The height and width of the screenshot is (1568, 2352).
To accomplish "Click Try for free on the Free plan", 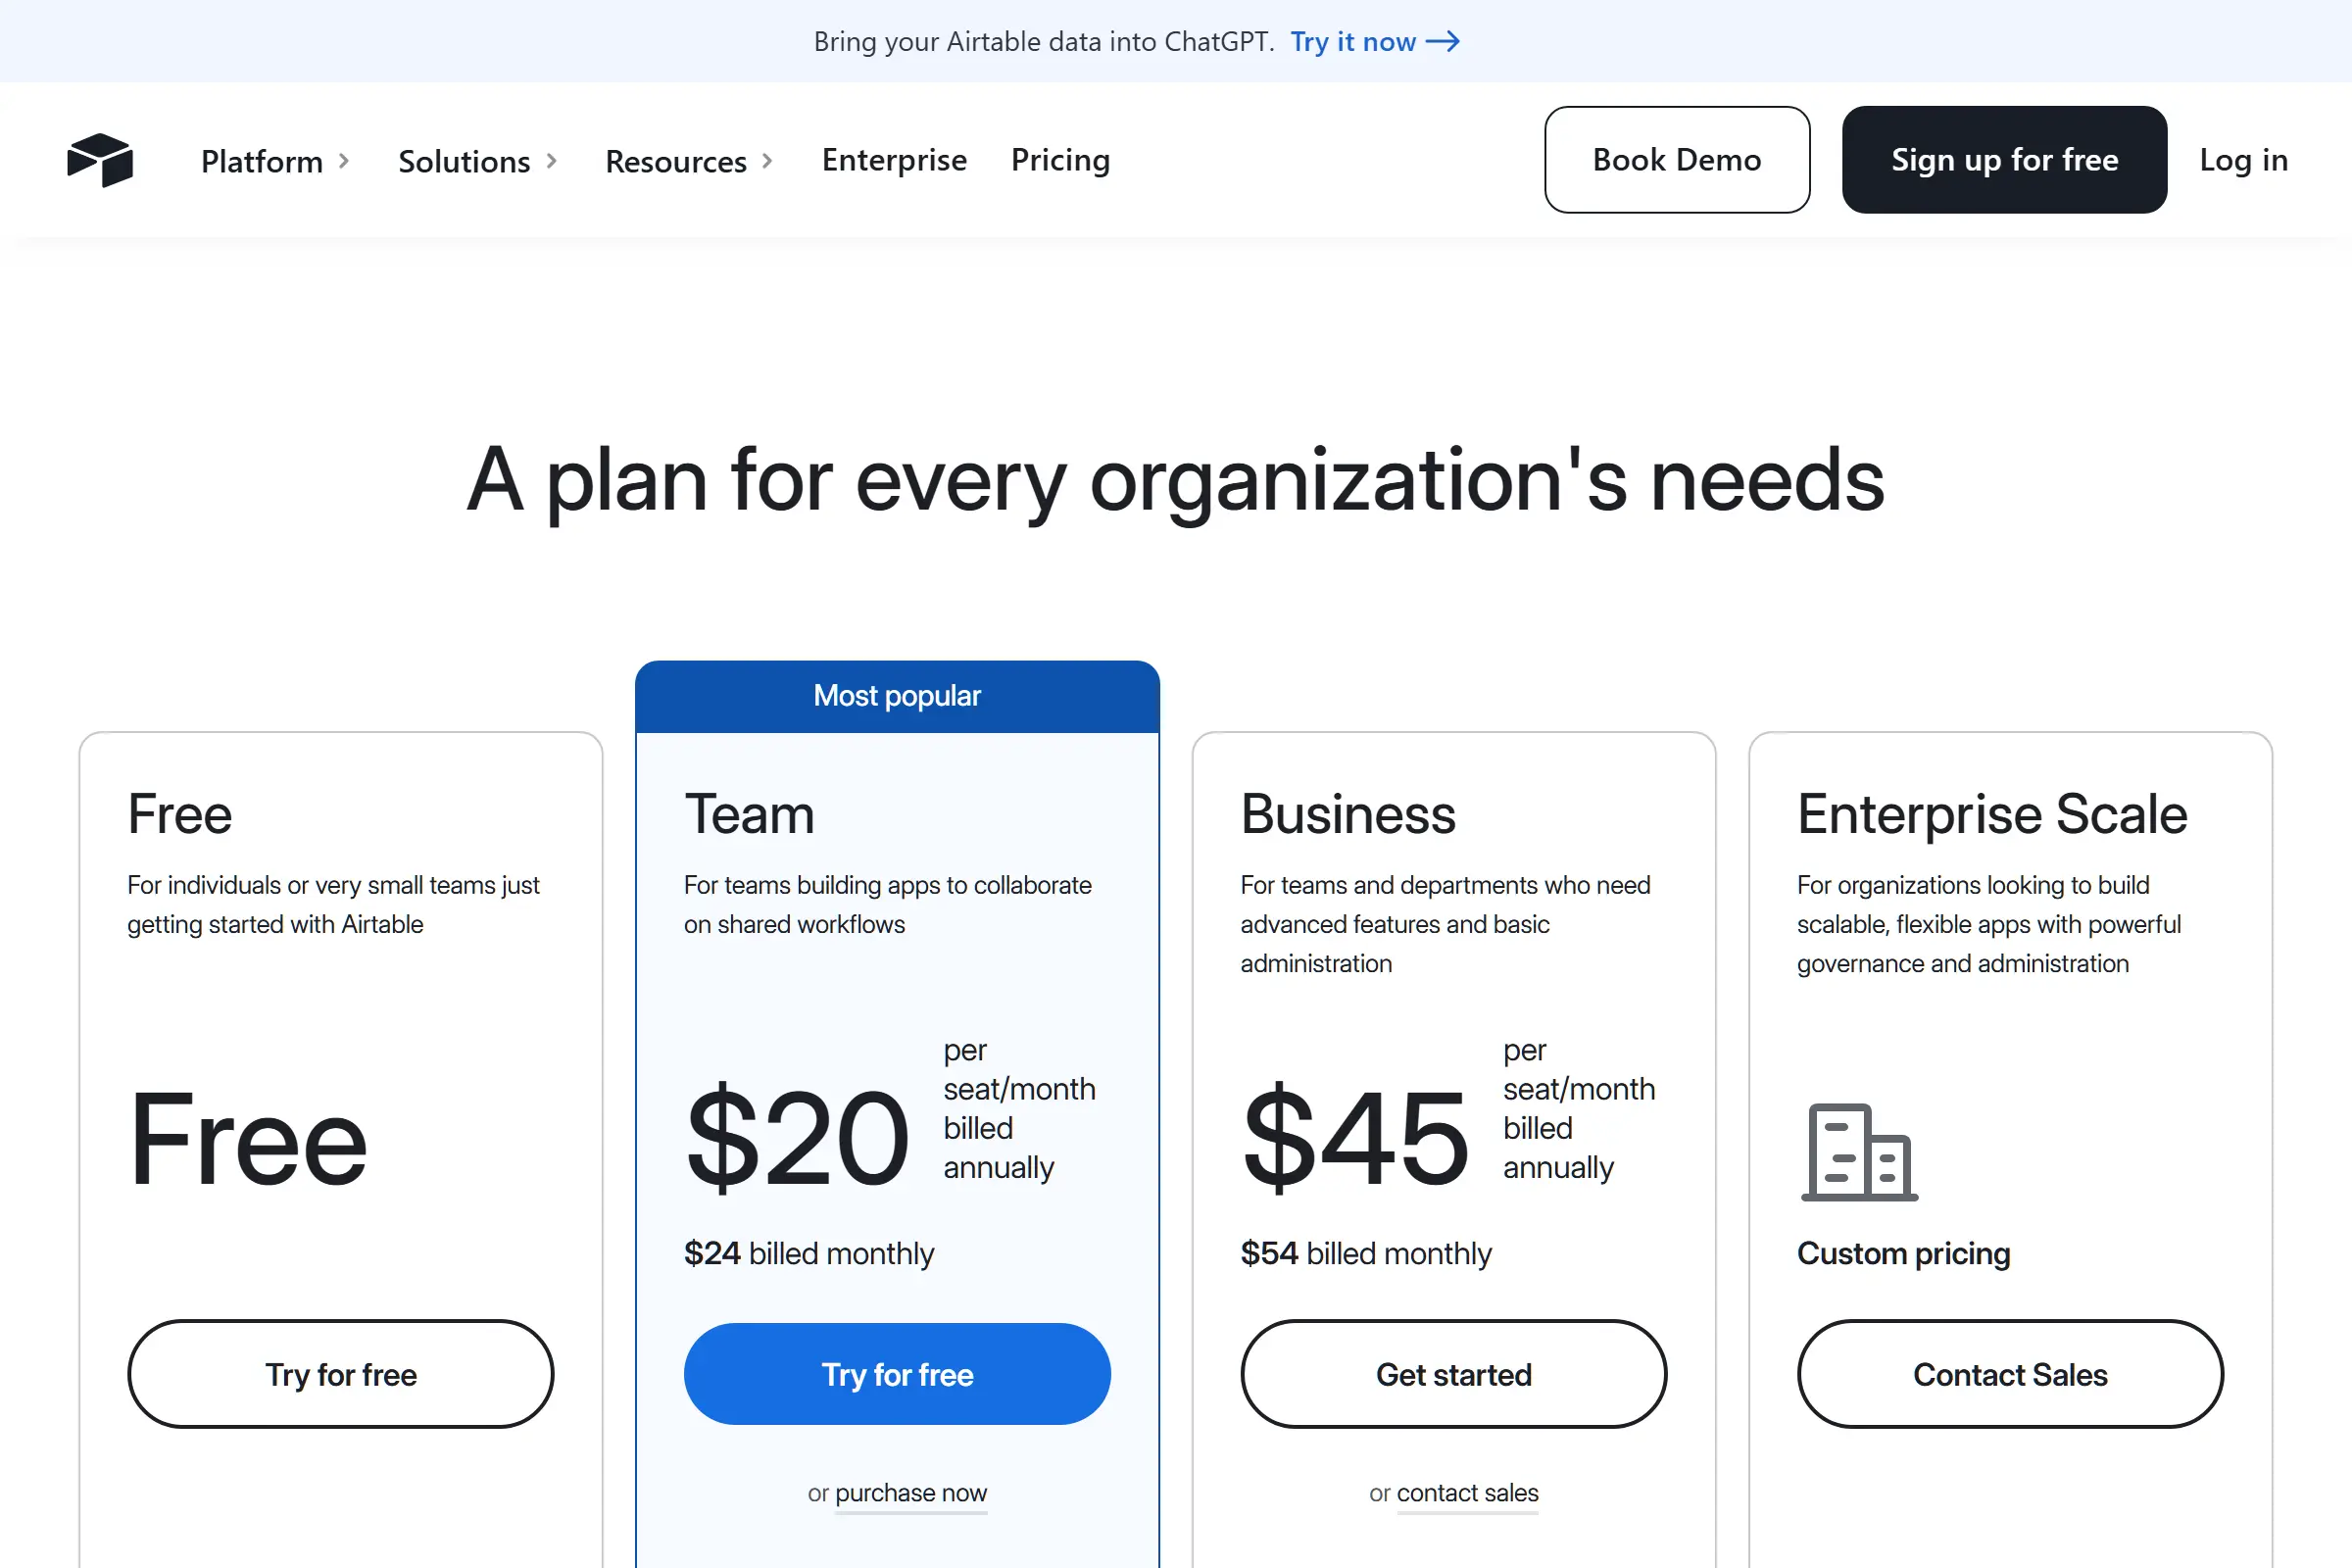I will click(340, 1374).
